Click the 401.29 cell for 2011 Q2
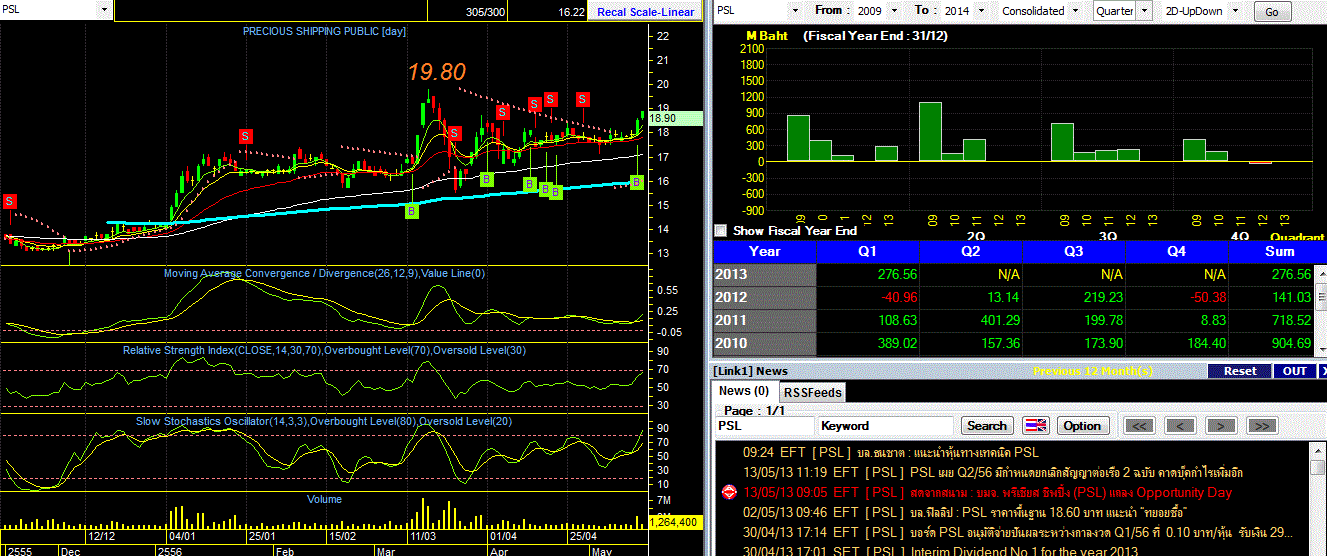The image size is (1327, 556). pos(970,321)
